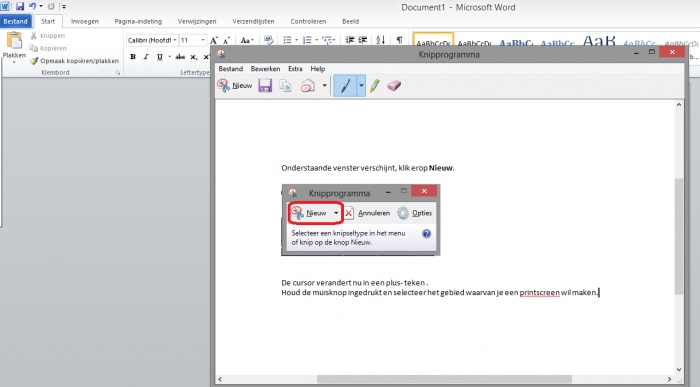The width and height of the screenshot is (700, 387).
Task: Click the Word application icon in the title bar
Action: pos(5,6)
